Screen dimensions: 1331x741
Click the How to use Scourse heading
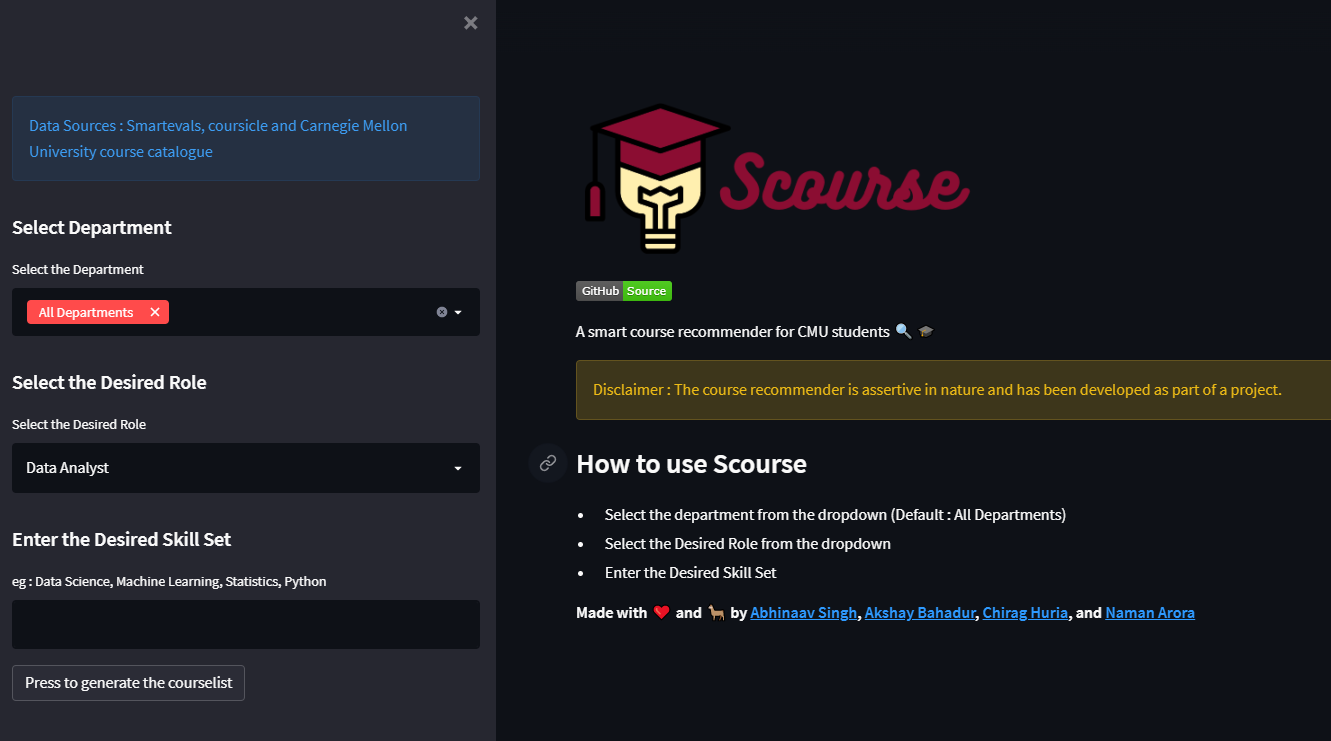click(x=692, y=464)
